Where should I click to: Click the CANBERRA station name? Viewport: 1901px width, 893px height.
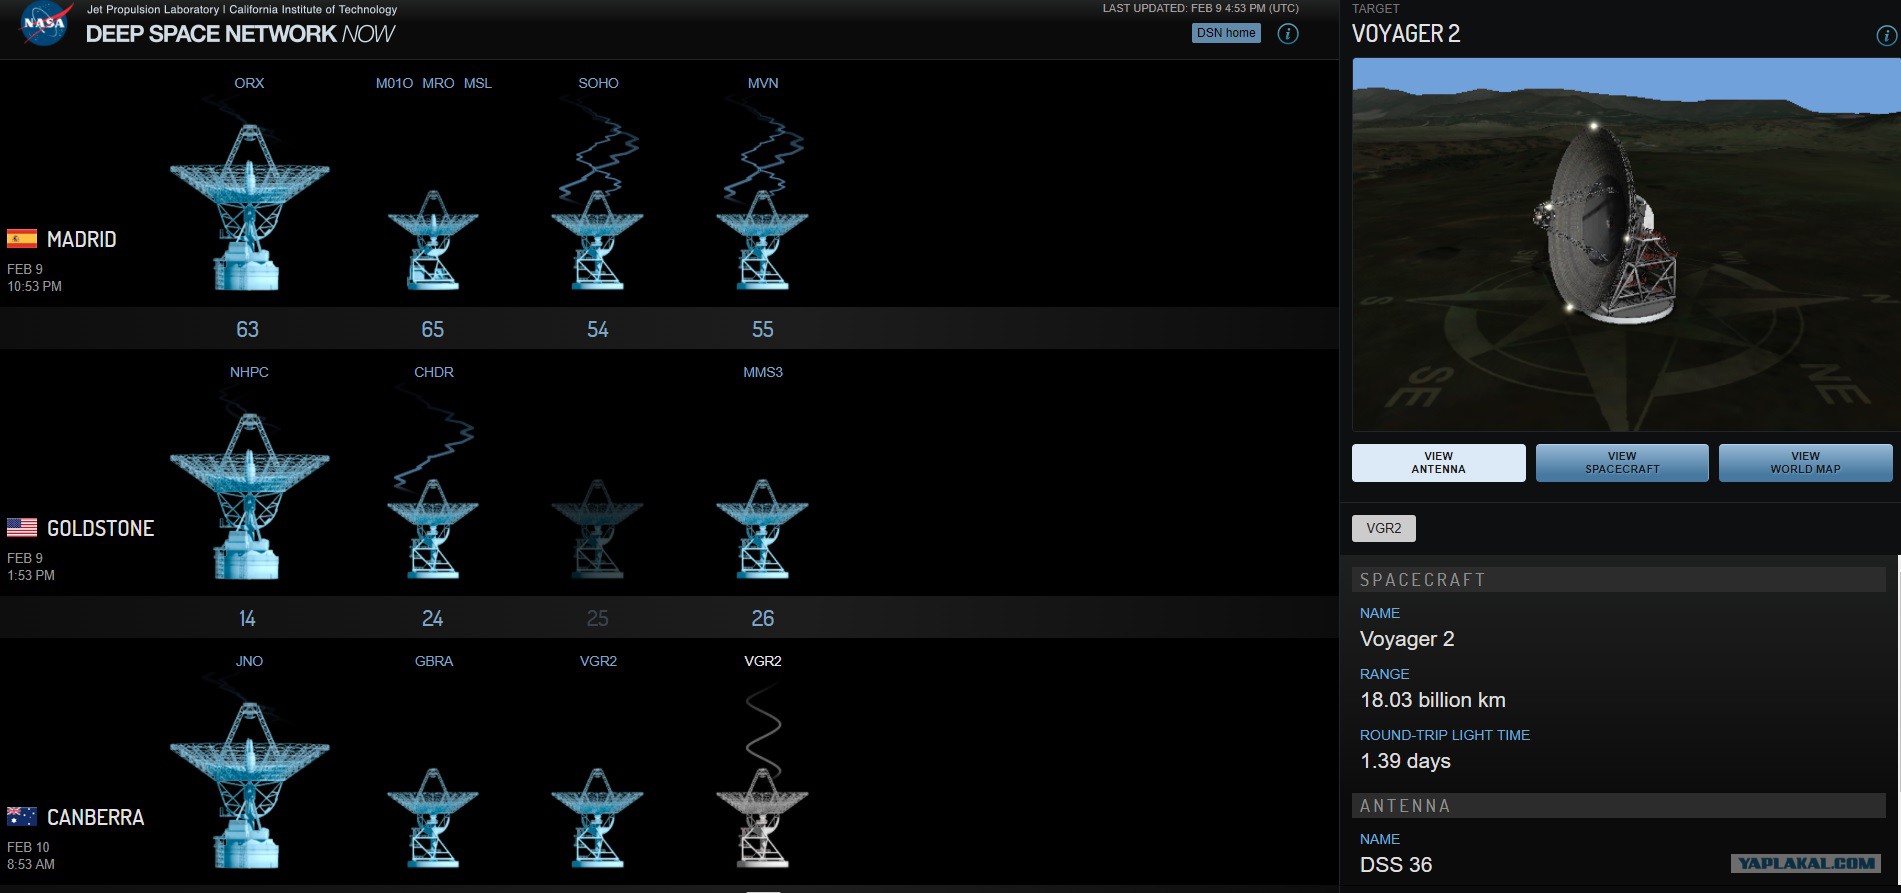pyautogui.click(x=96, y=817)
